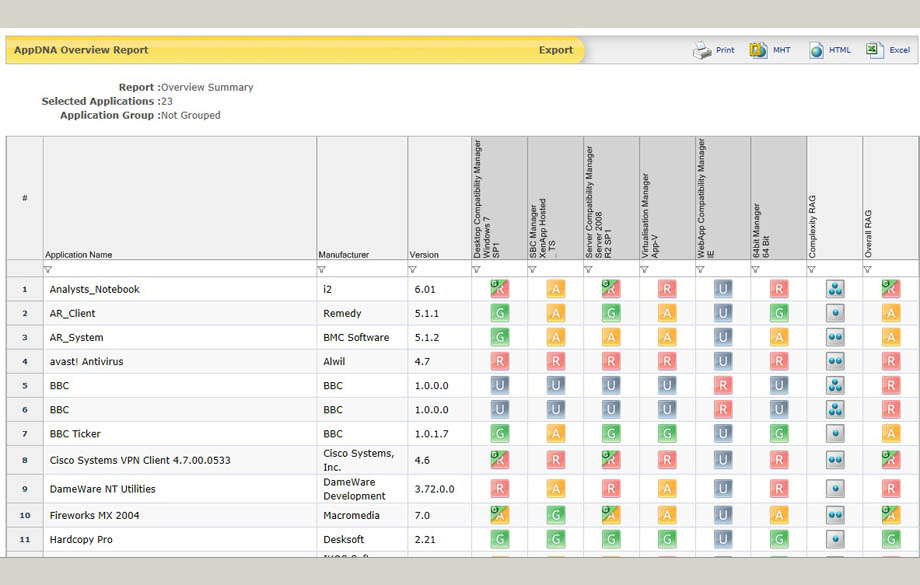Export report as MHT
Screen dimensions: 920x585
(770, 50)
